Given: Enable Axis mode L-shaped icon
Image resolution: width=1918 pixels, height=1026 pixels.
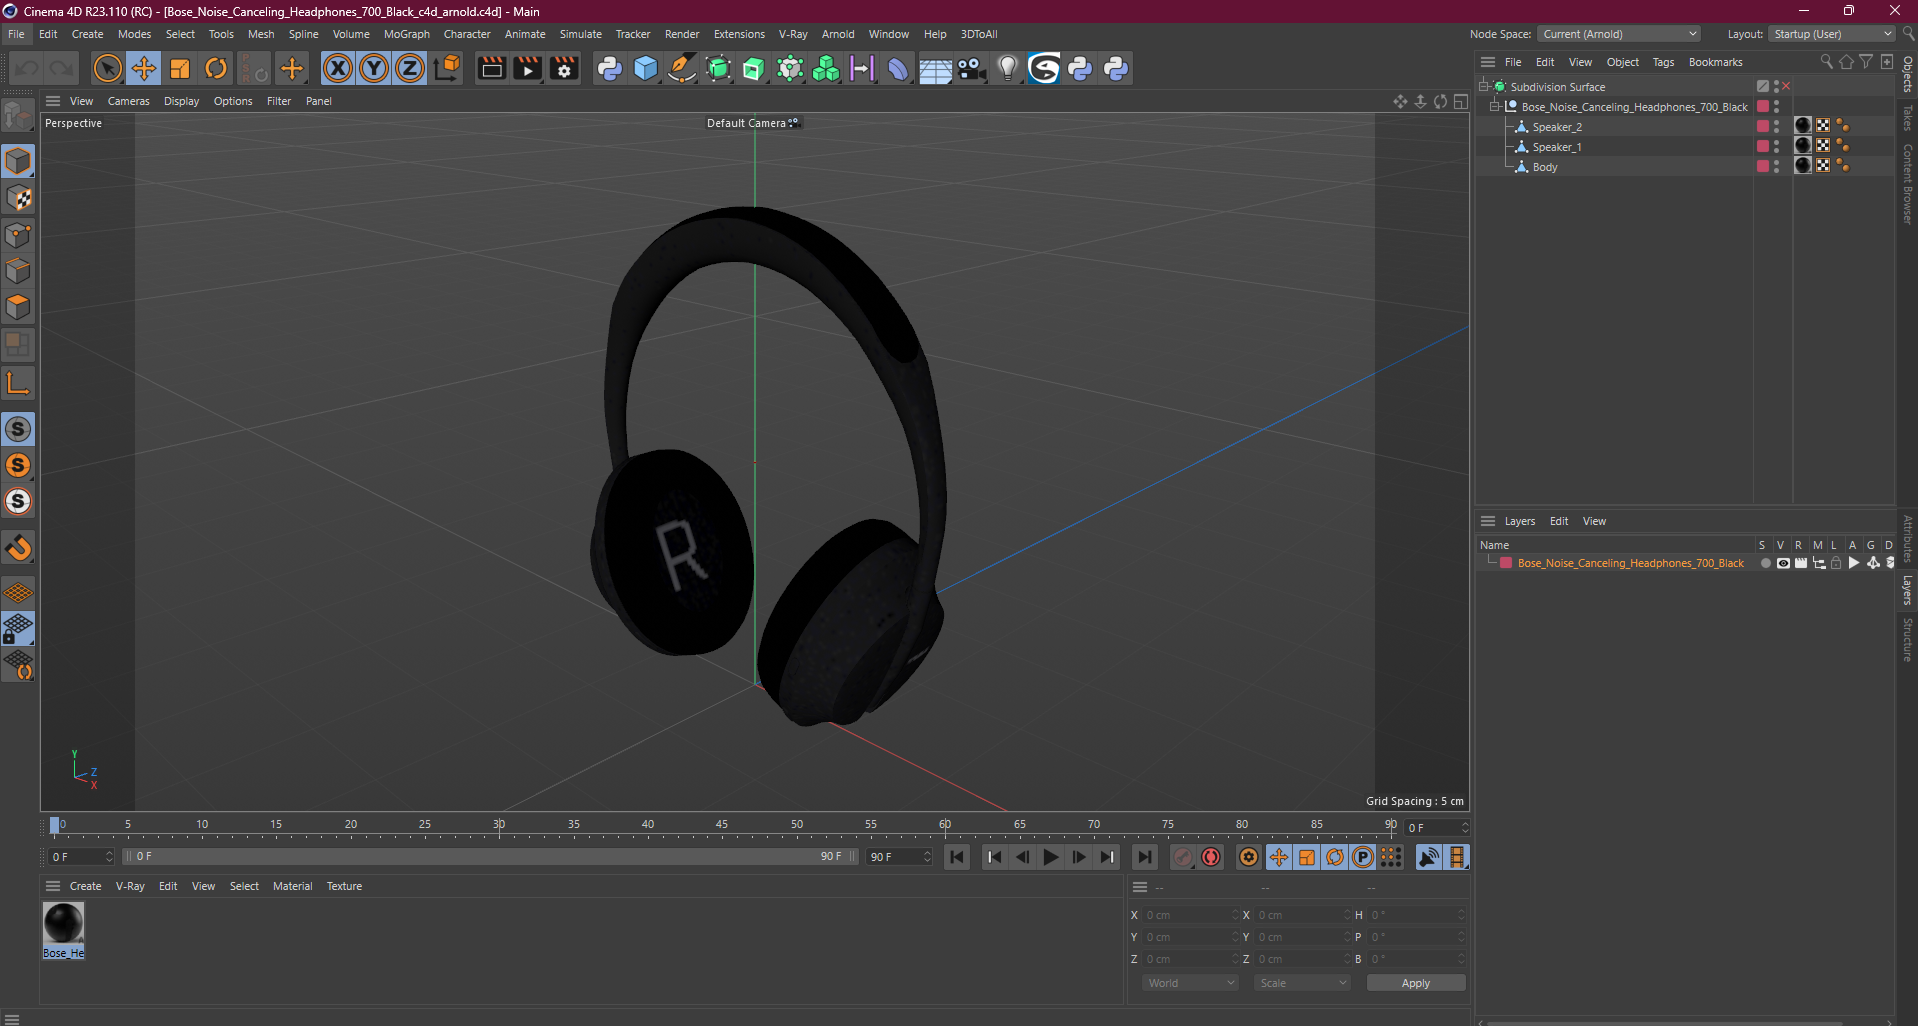Looking at the screenshot, I should [x=18, y=384].
